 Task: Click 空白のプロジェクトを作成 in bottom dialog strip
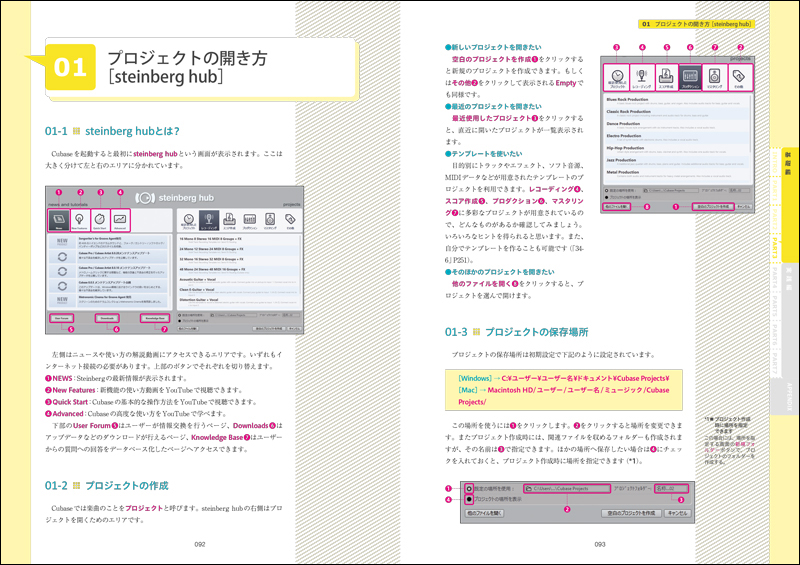631,513
